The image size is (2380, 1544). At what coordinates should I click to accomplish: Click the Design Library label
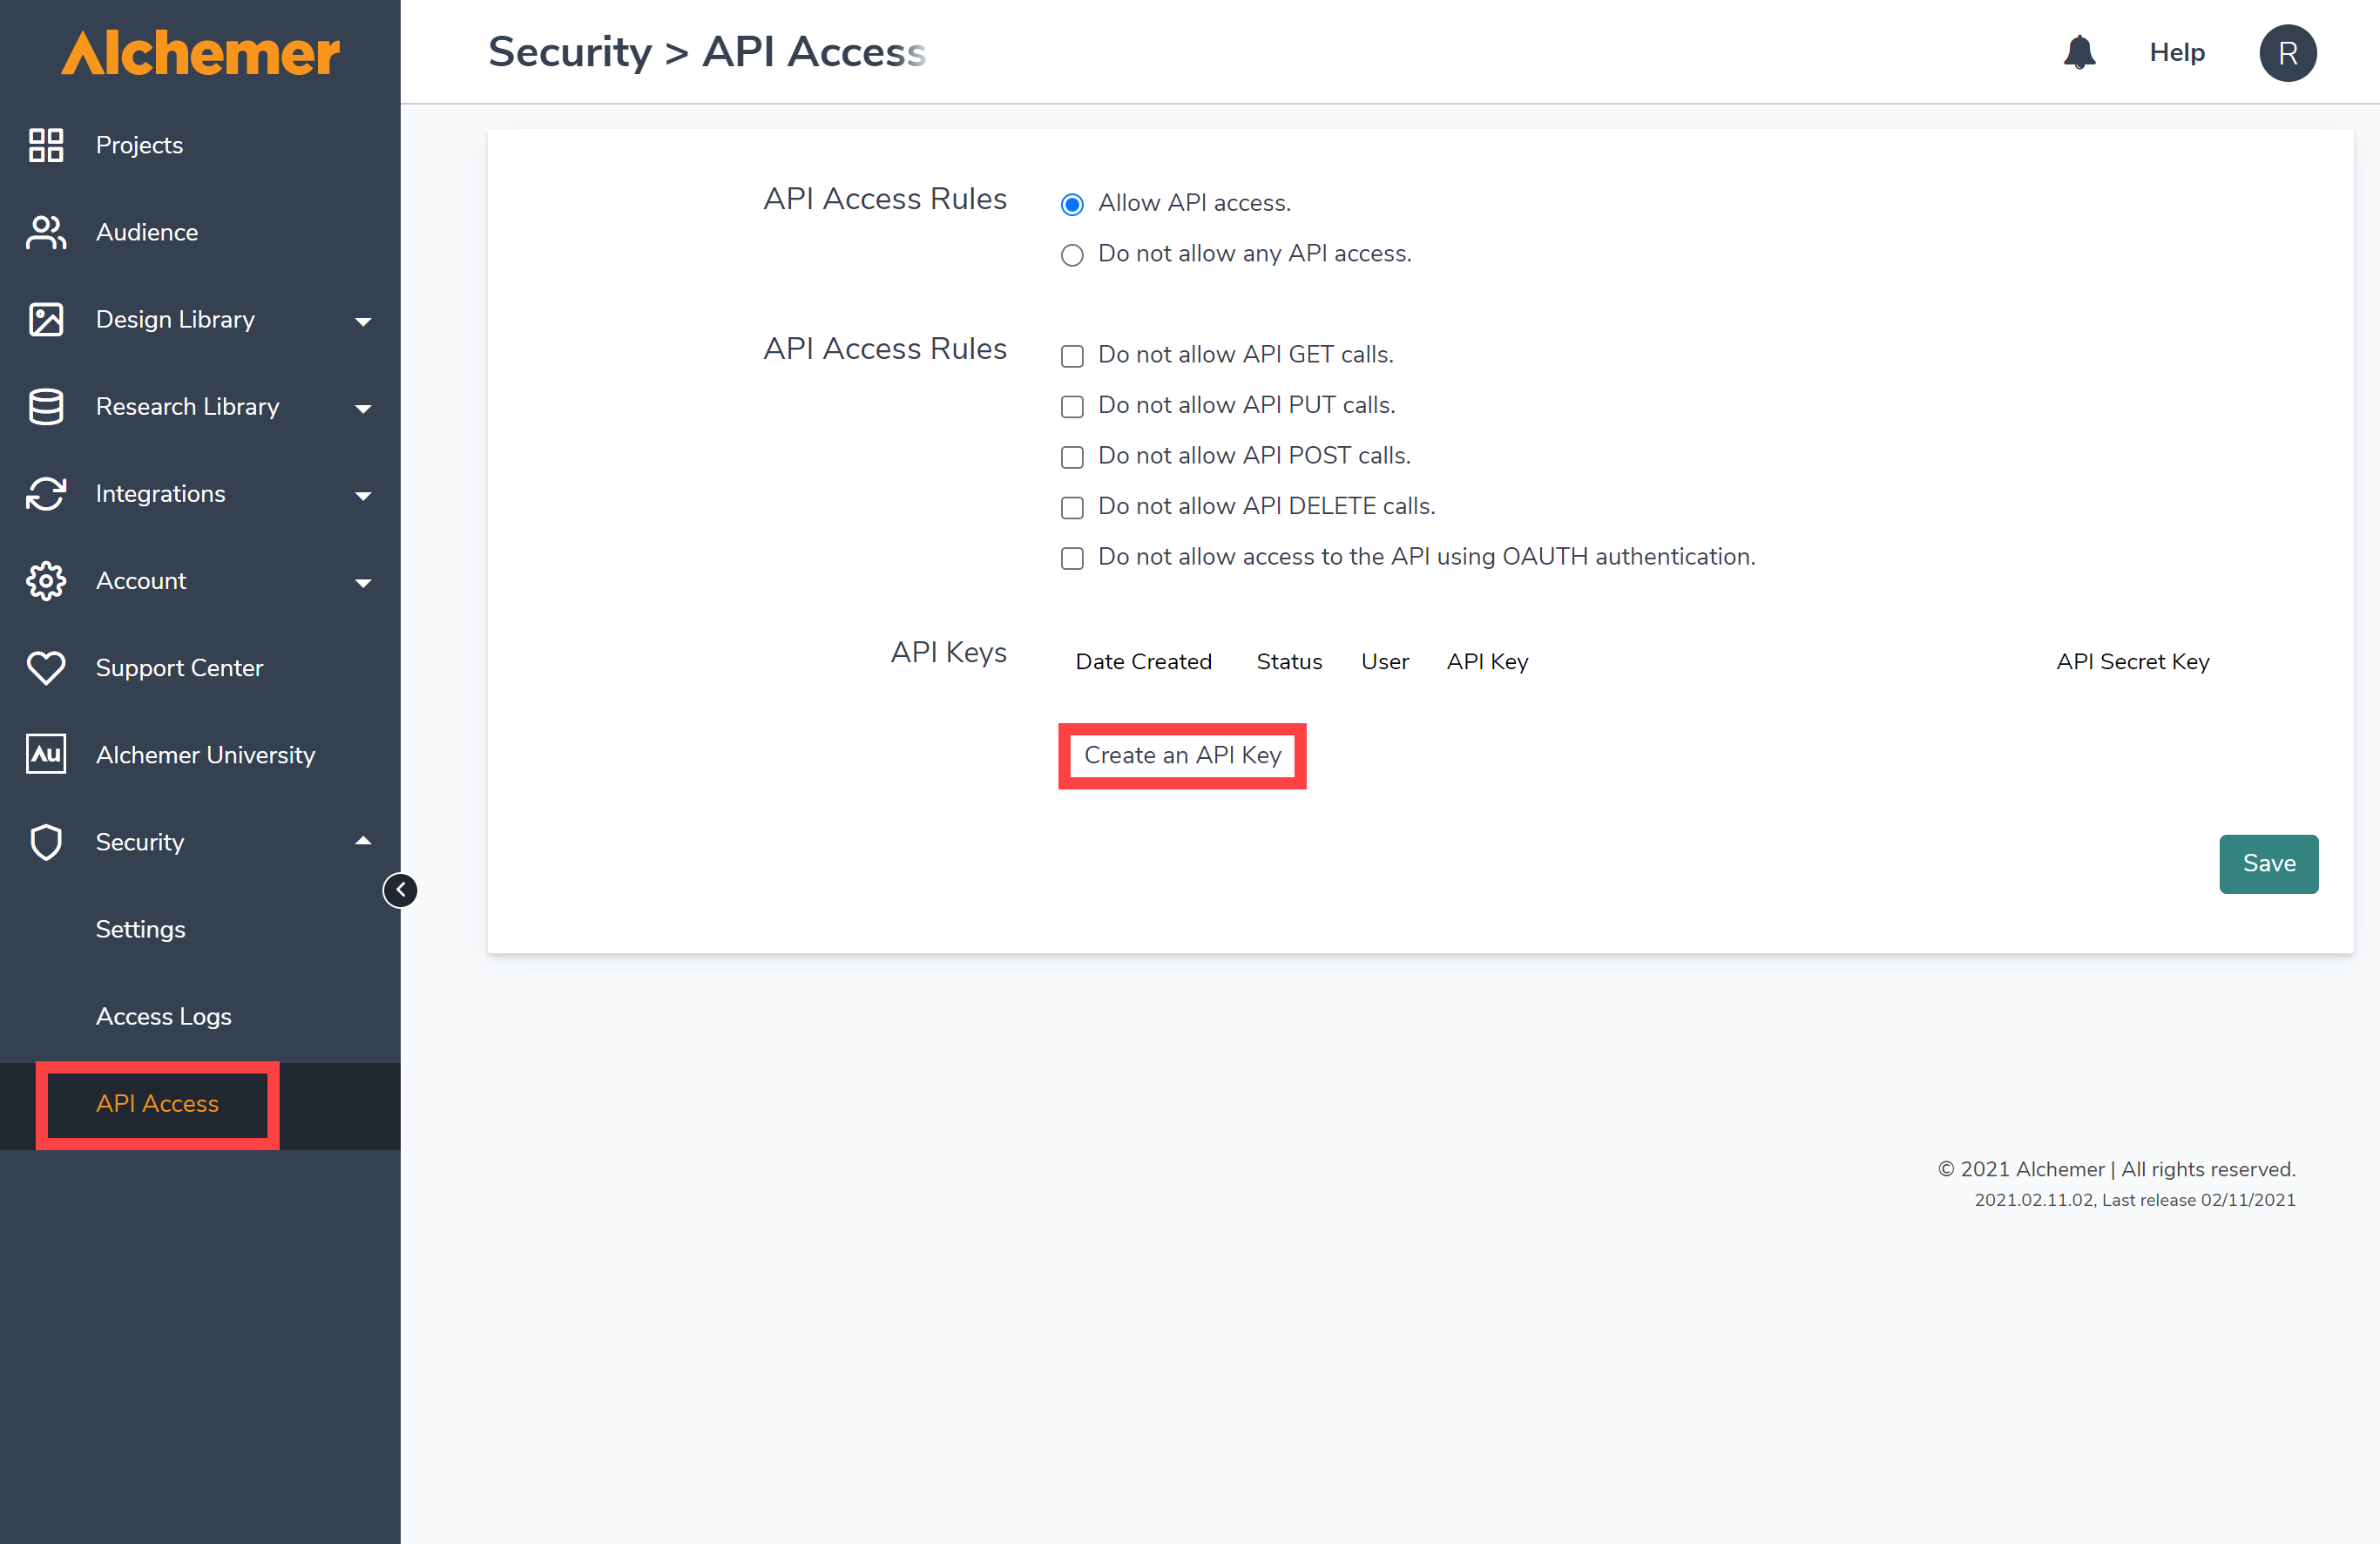[x=175, y=319]
